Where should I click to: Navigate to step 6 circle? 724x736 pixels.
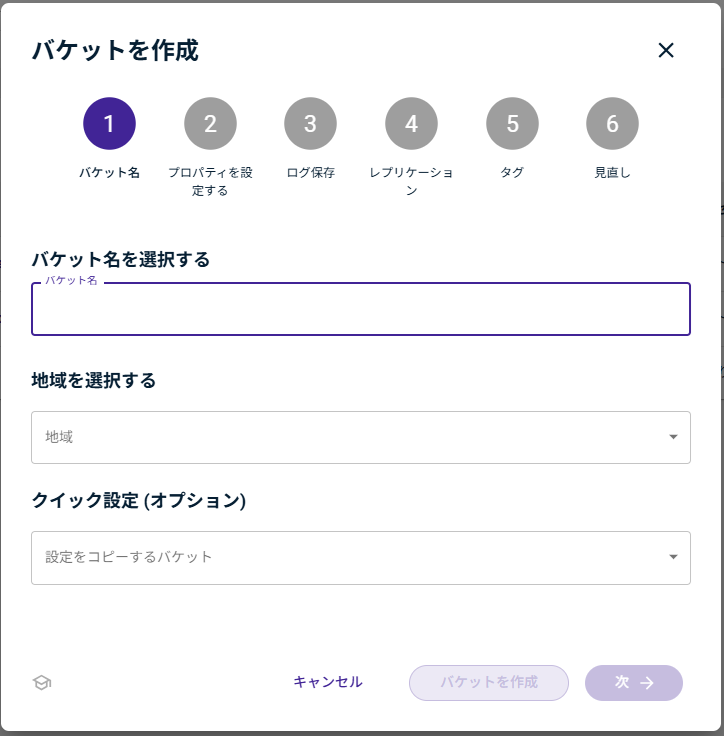point(612,123)
